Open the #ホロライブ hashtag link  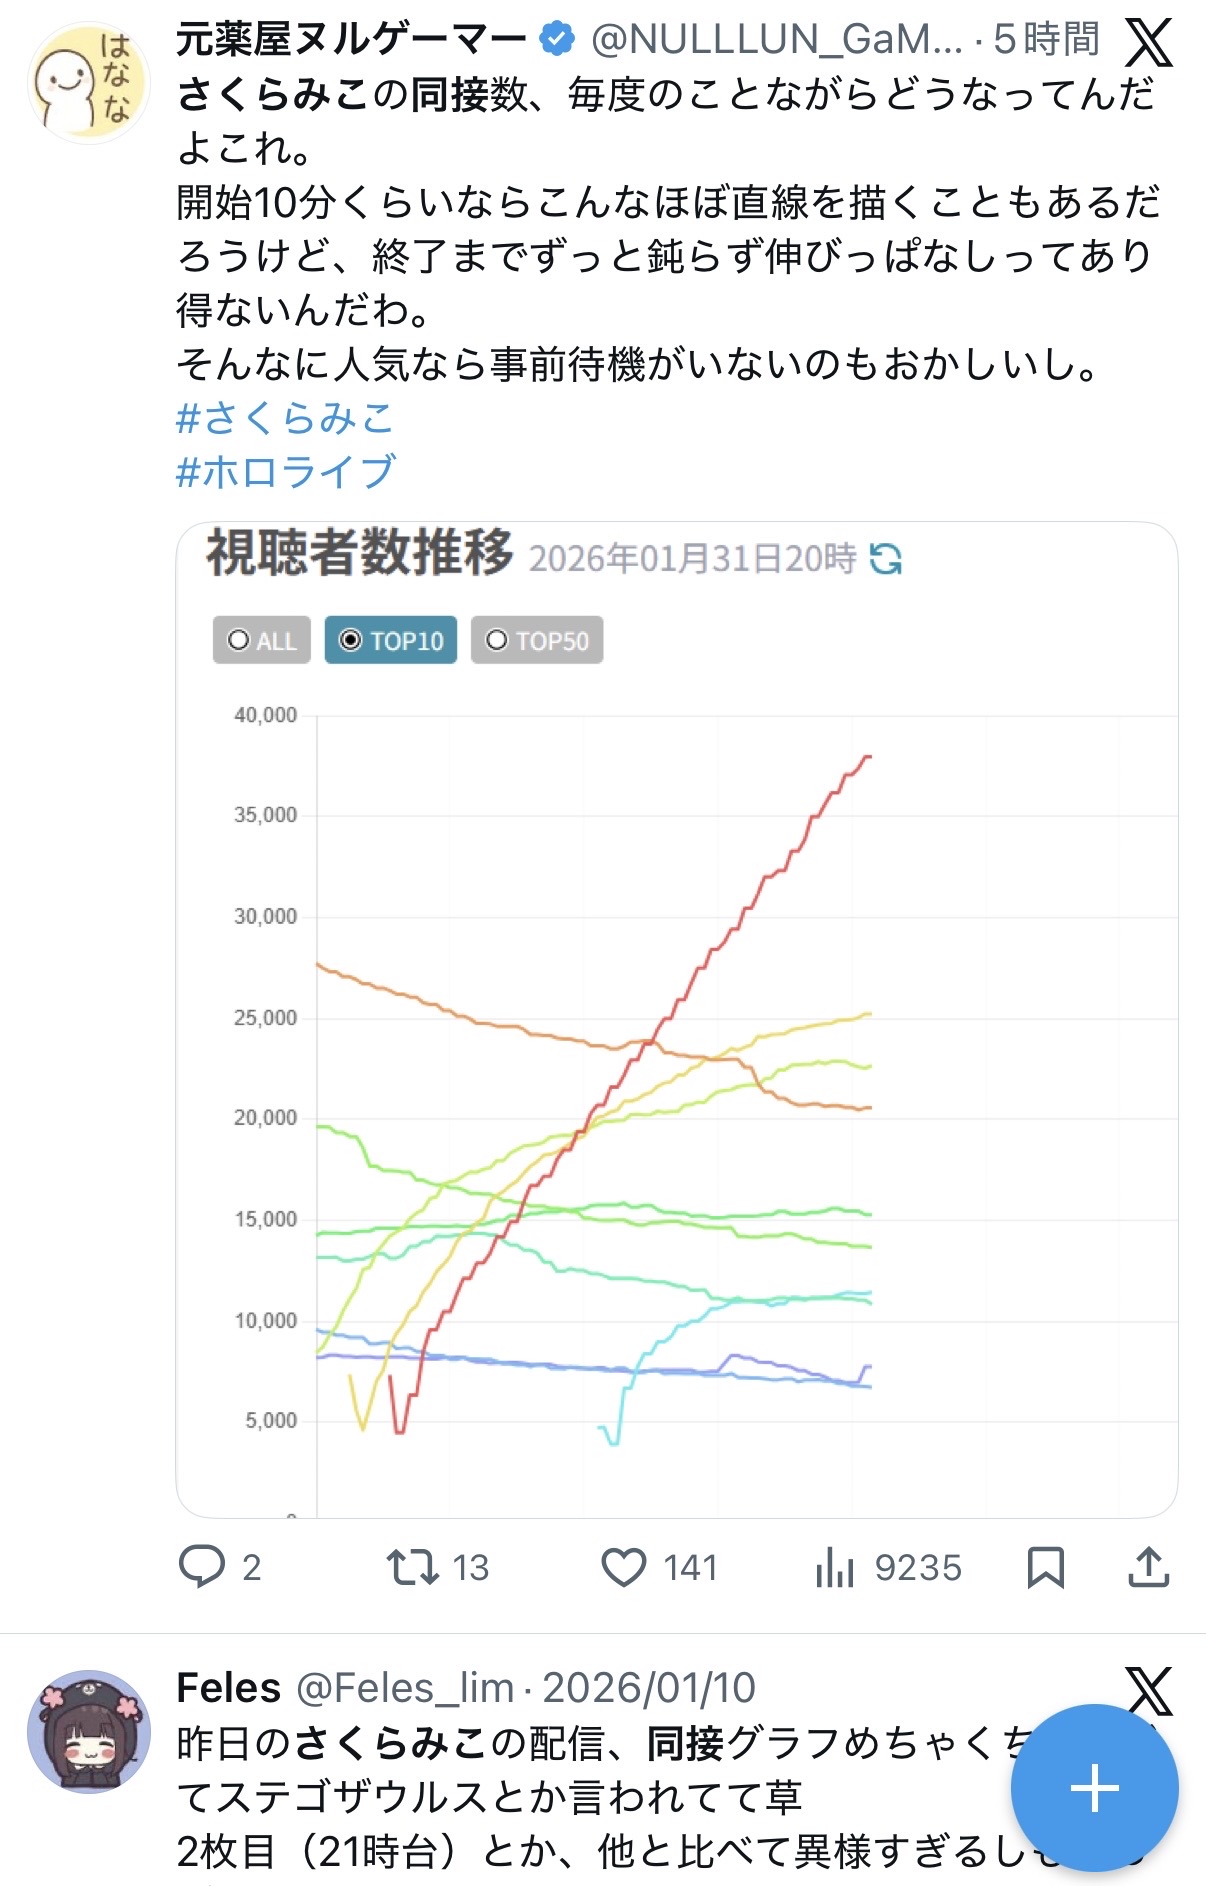click(286, 471)
